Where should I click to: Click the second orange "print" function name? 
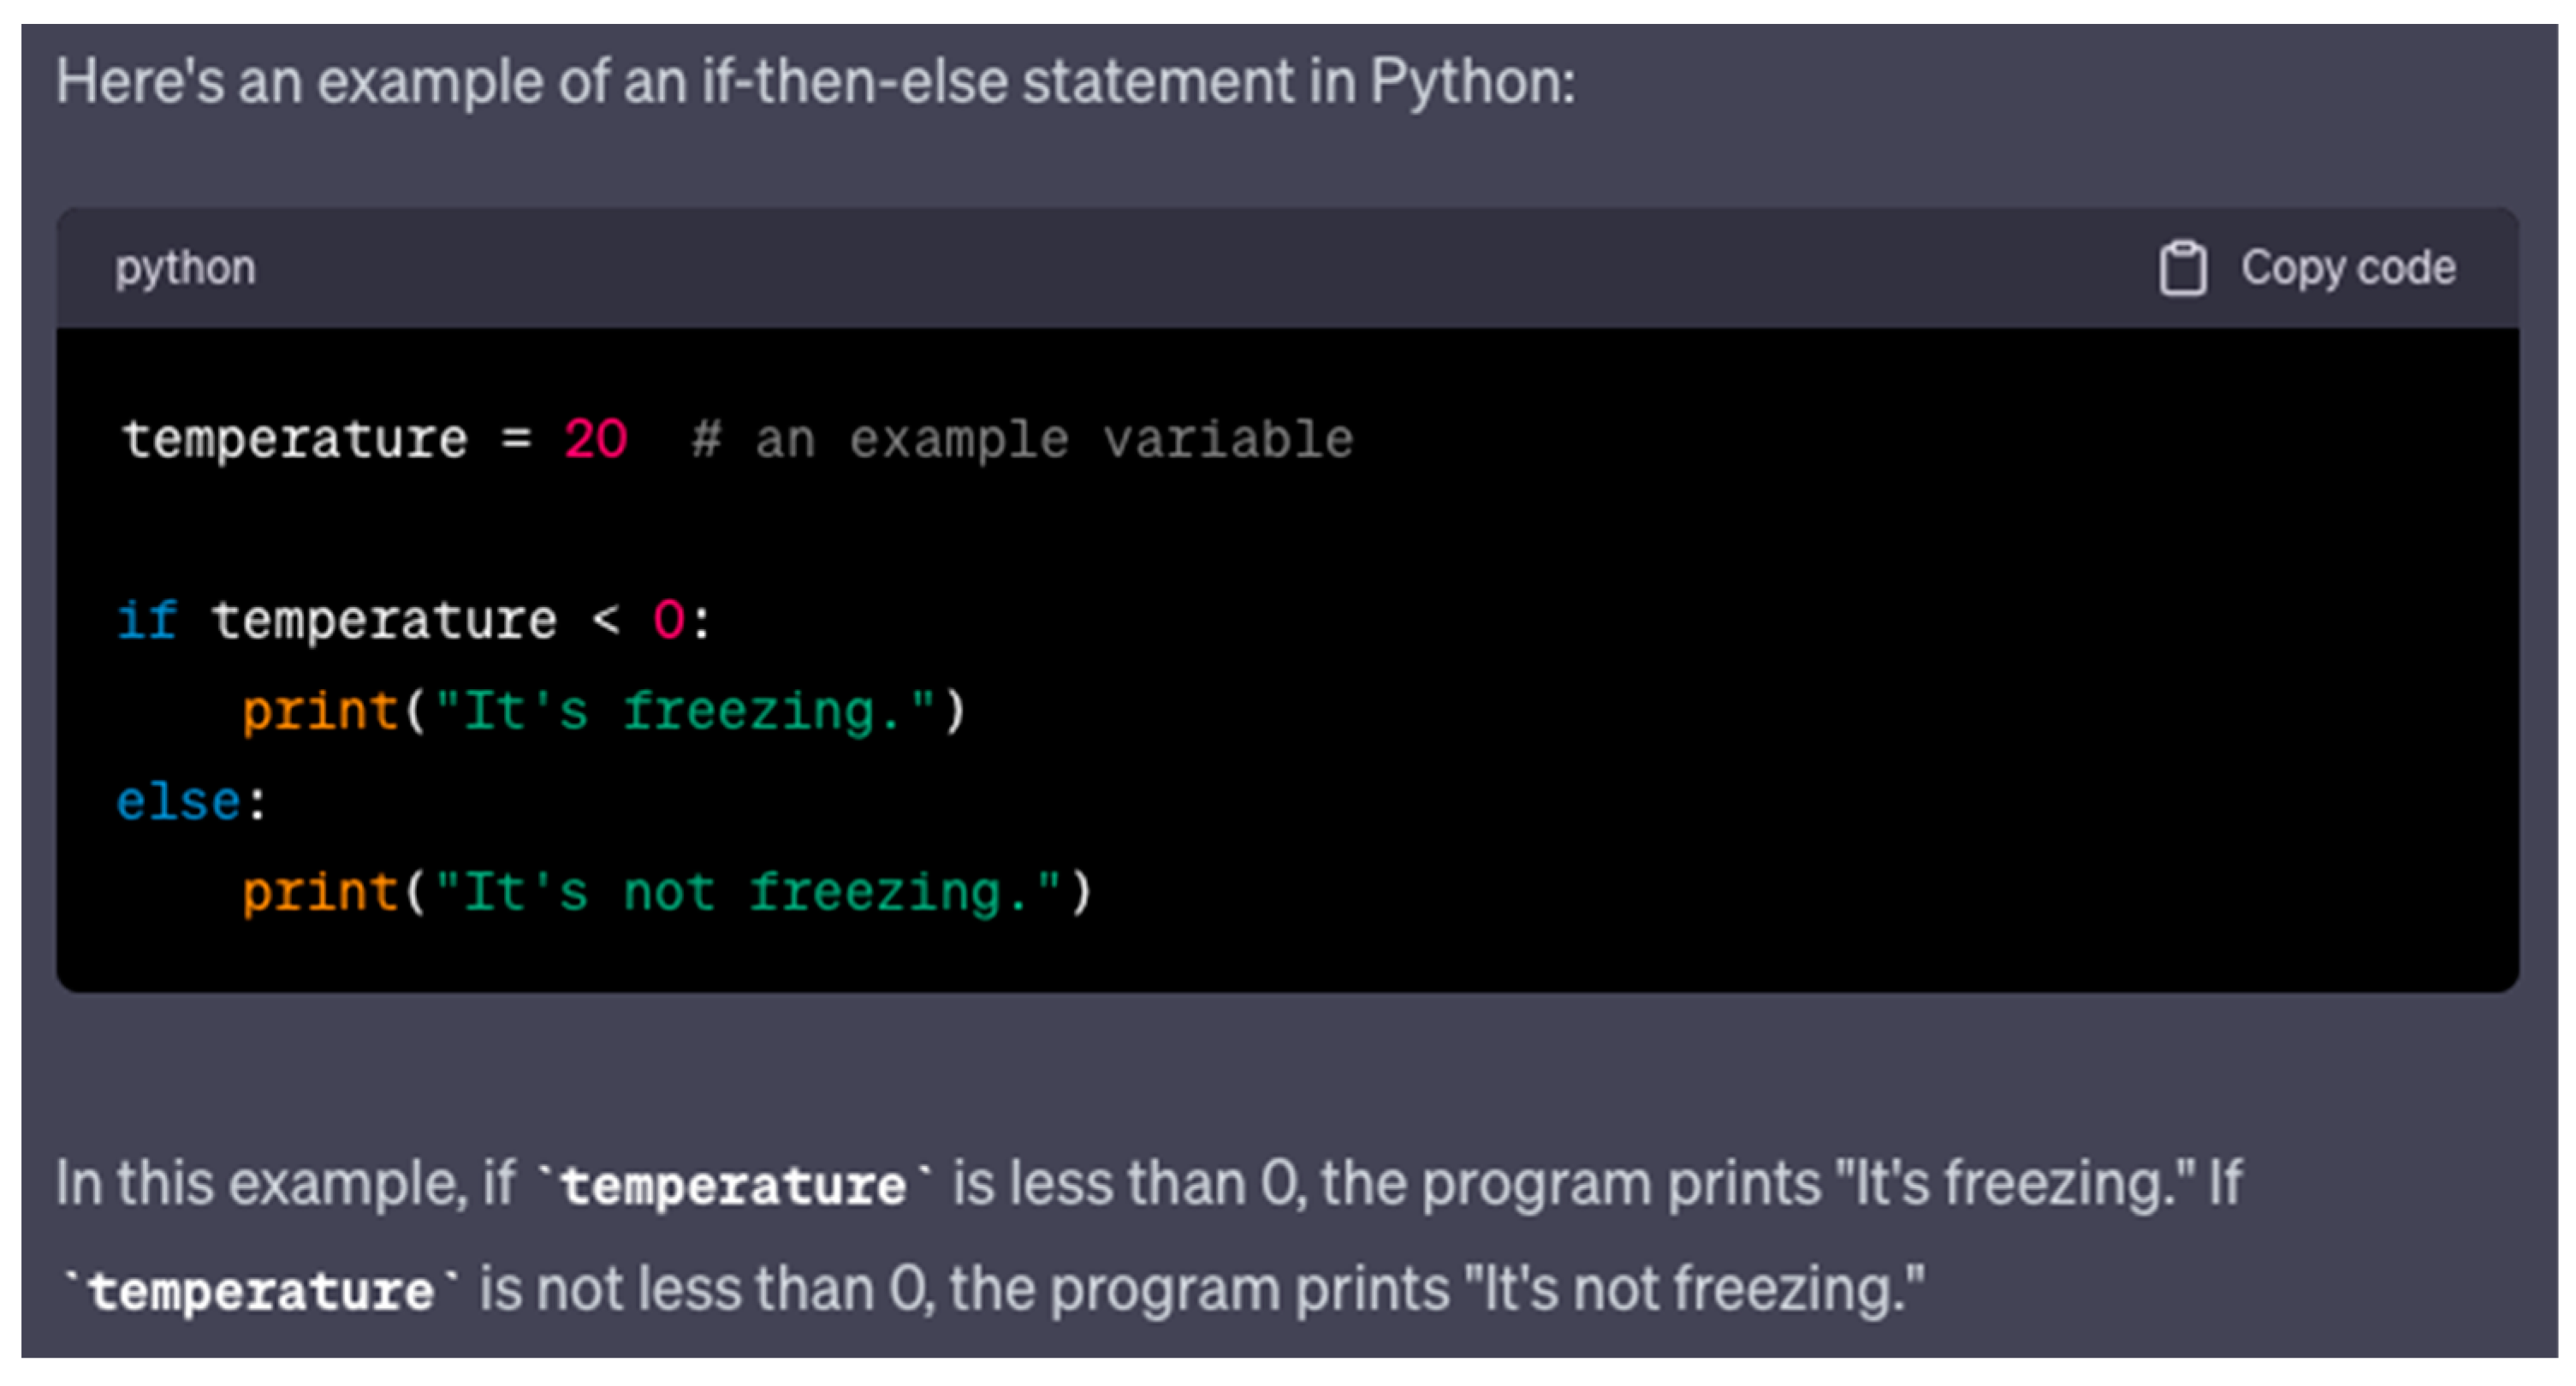tap(320, 891)
